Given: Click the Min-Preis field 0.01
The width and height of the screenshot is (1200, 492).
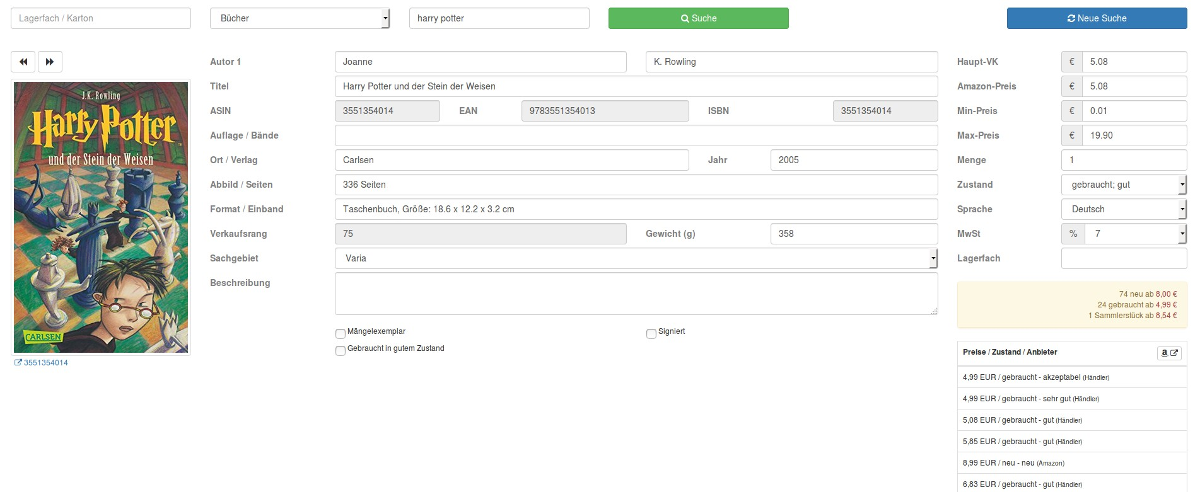Looking at the screenshot, I should [1135, 111].
